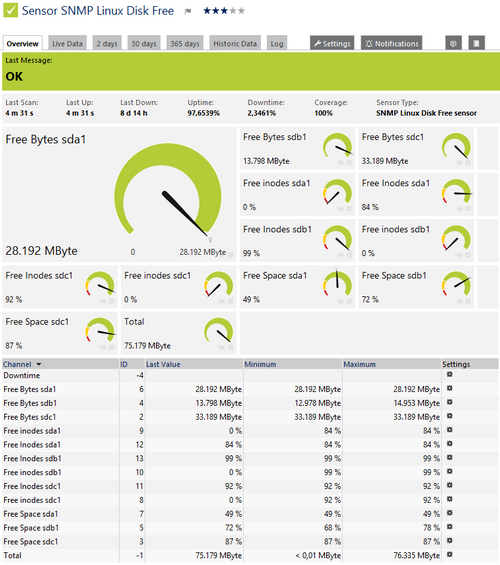Image resolution: width=500 pixels, height=565 pixels.
Task: Click the comment bubble icon button
Action: pos(454,44)
